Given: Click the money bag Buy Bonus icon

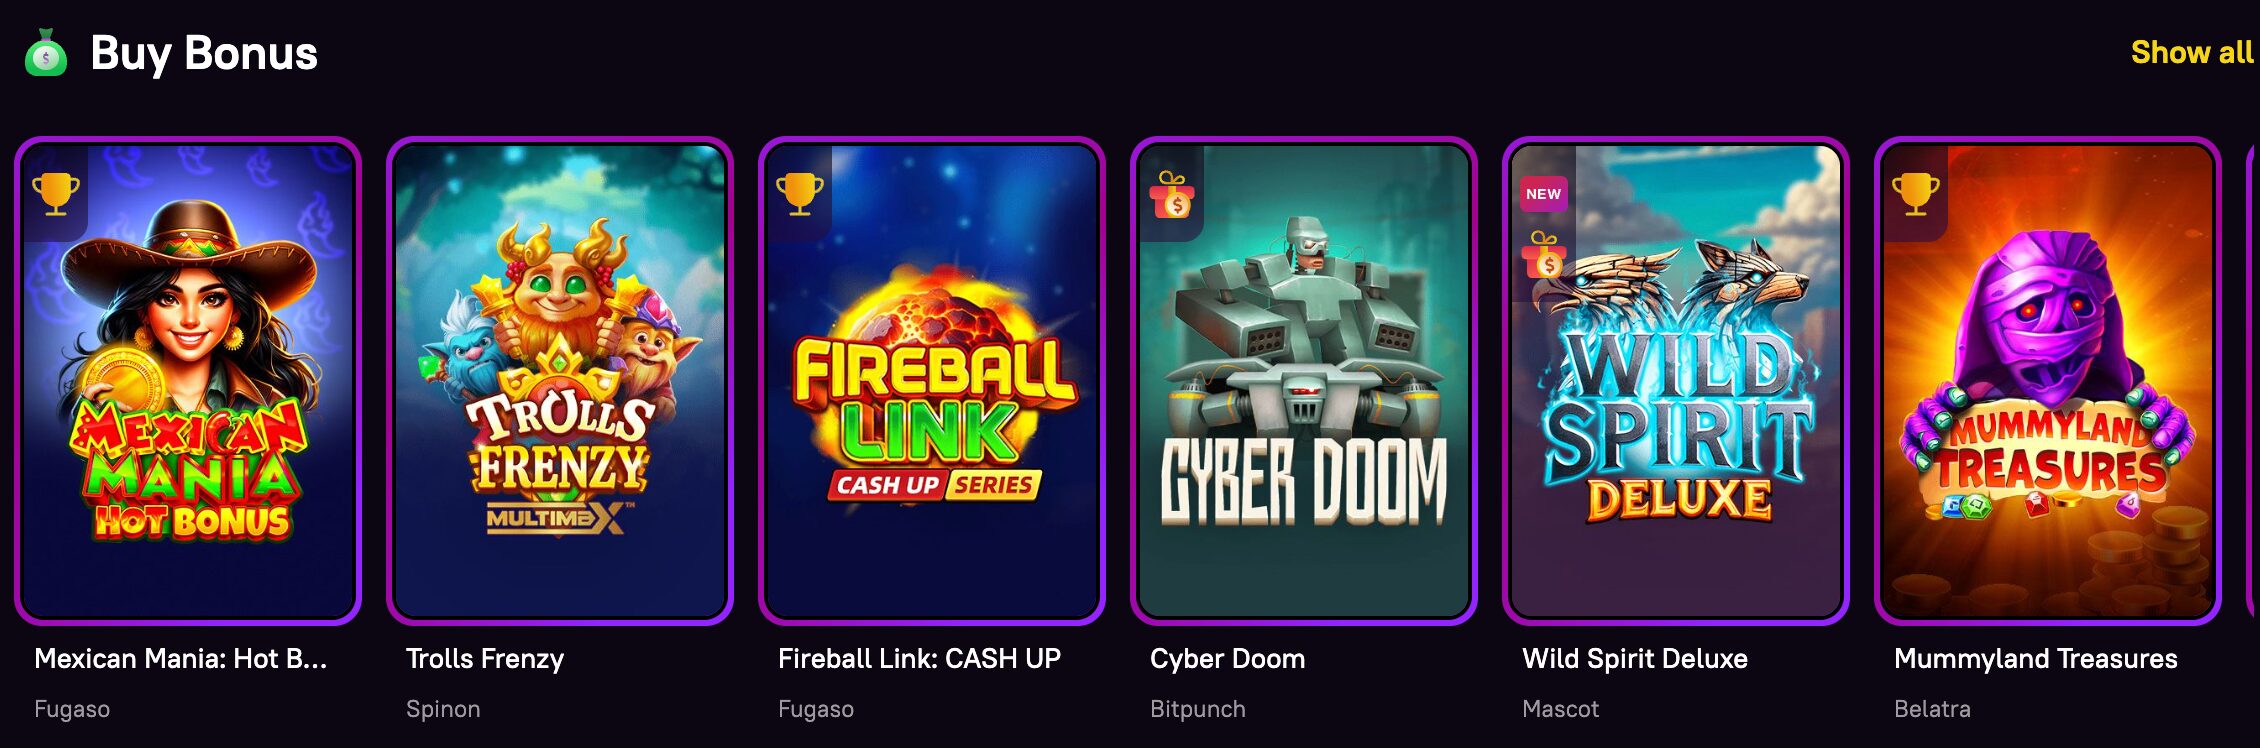Looking at the screenshot, I should click(x=45, y=53).
